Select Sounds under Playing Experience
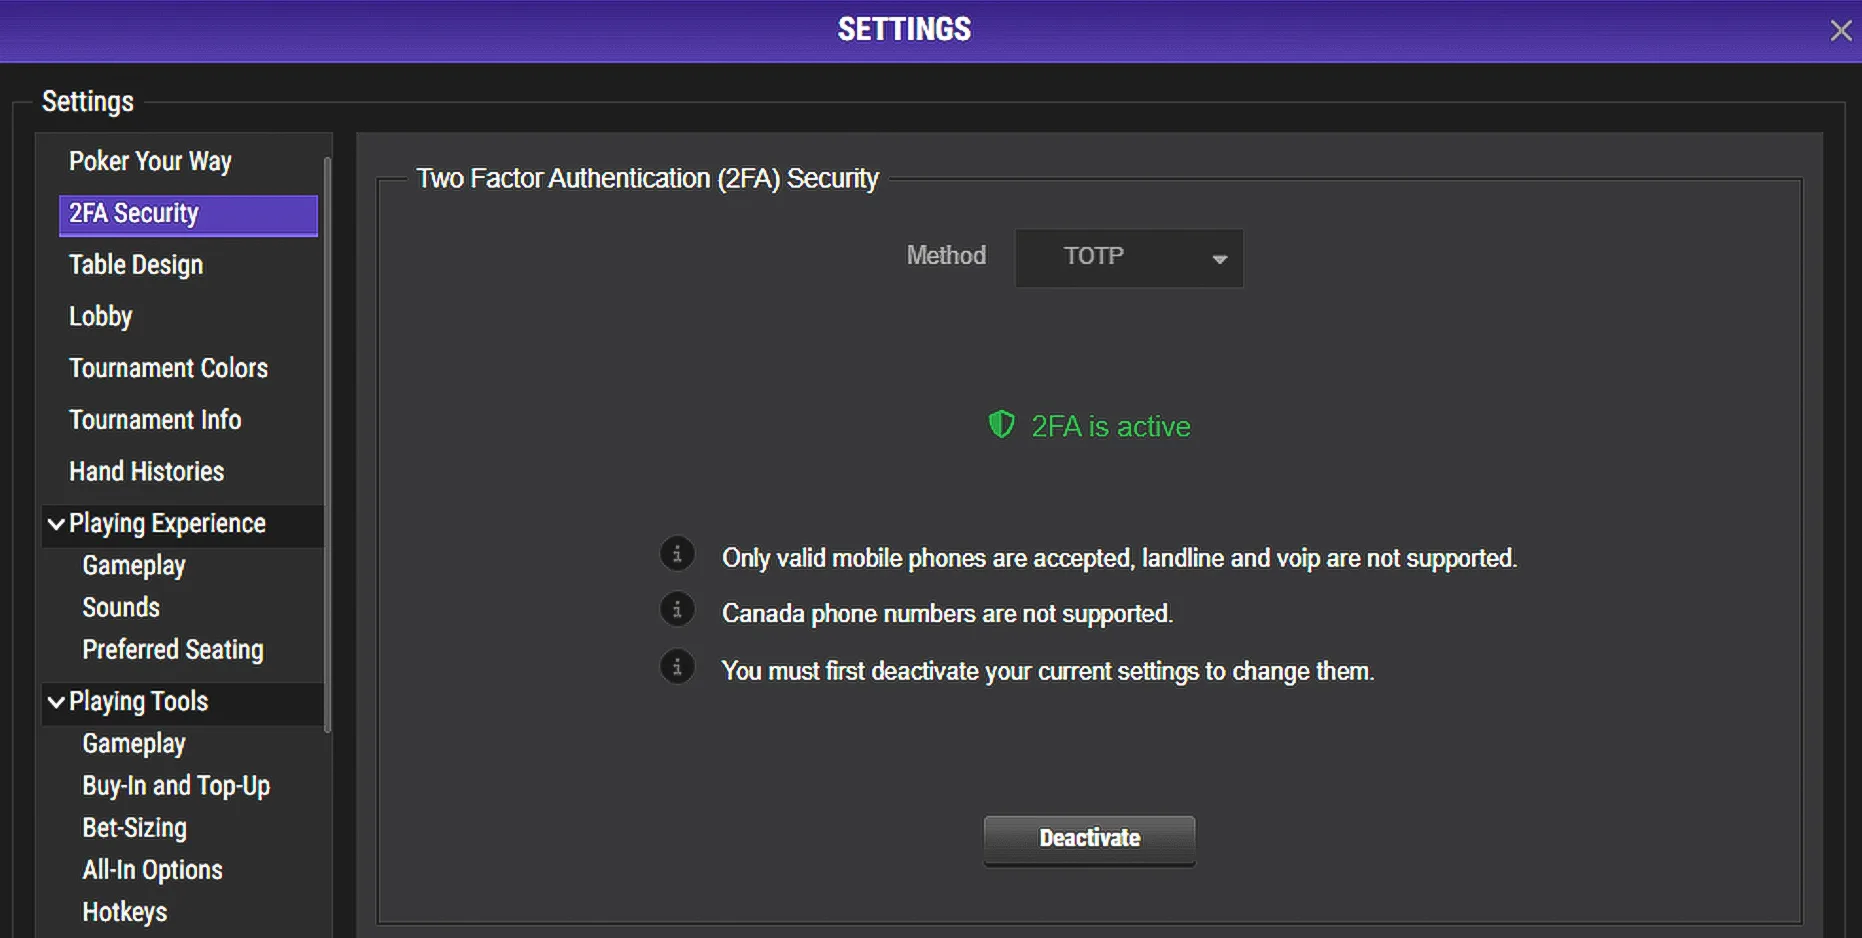This screenshot has width=1862, height=938. (x=121, y=608)
